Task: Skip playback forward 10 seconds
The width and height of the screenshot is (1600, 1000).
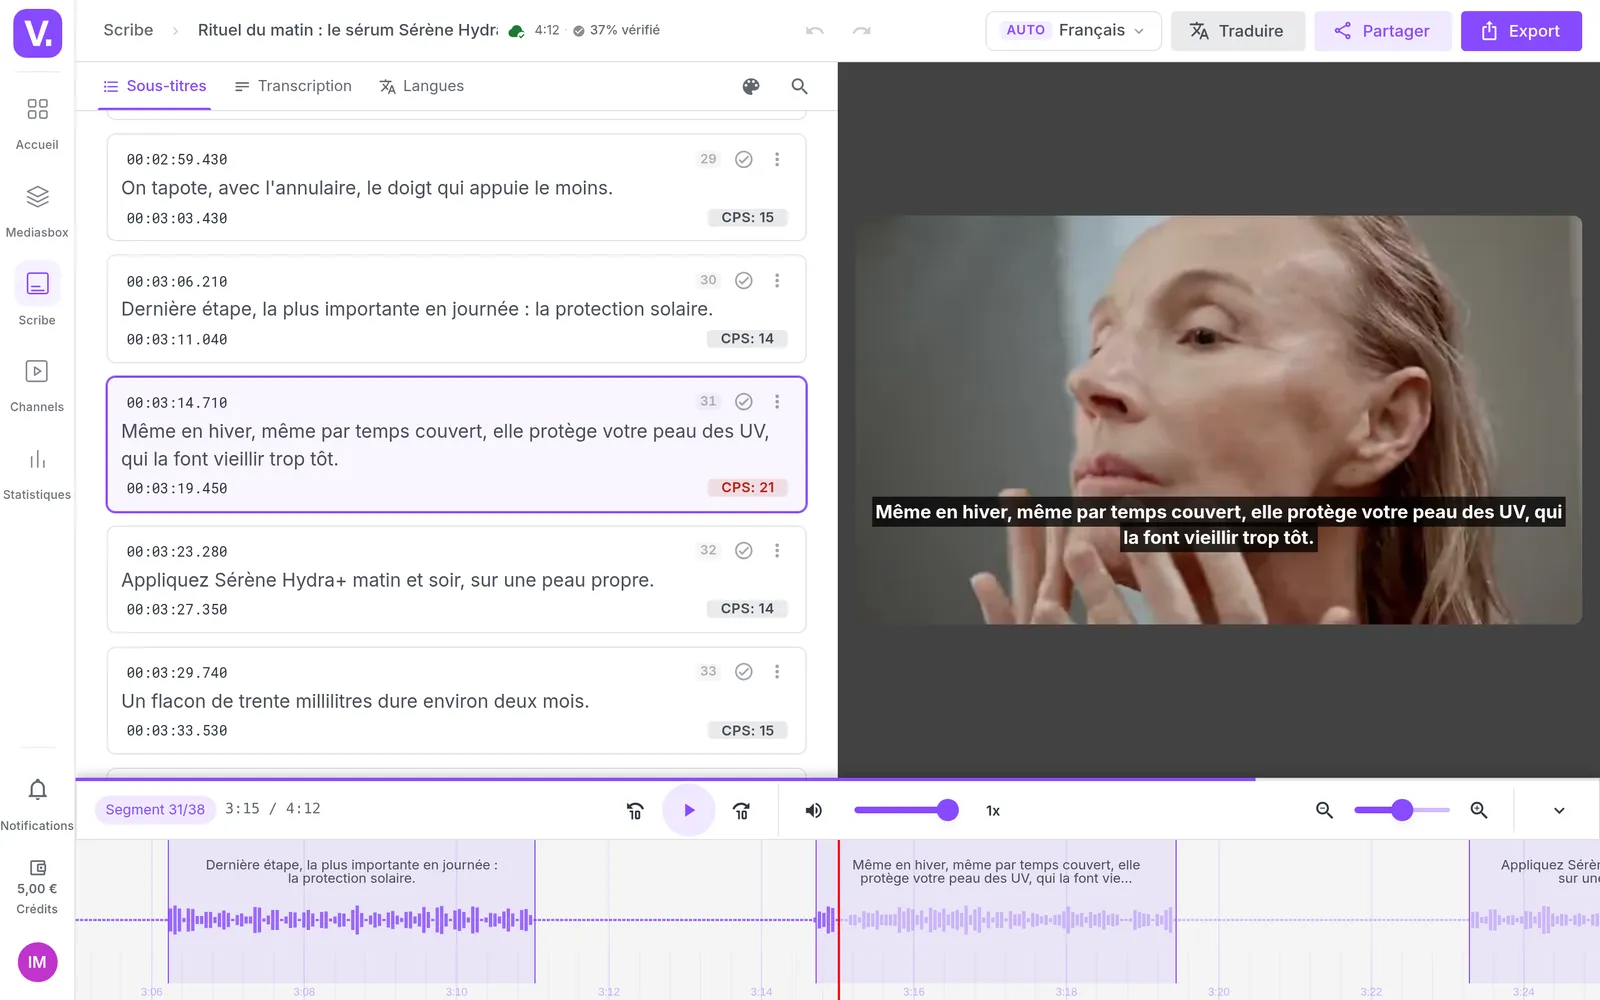Action: coord(742,811)
